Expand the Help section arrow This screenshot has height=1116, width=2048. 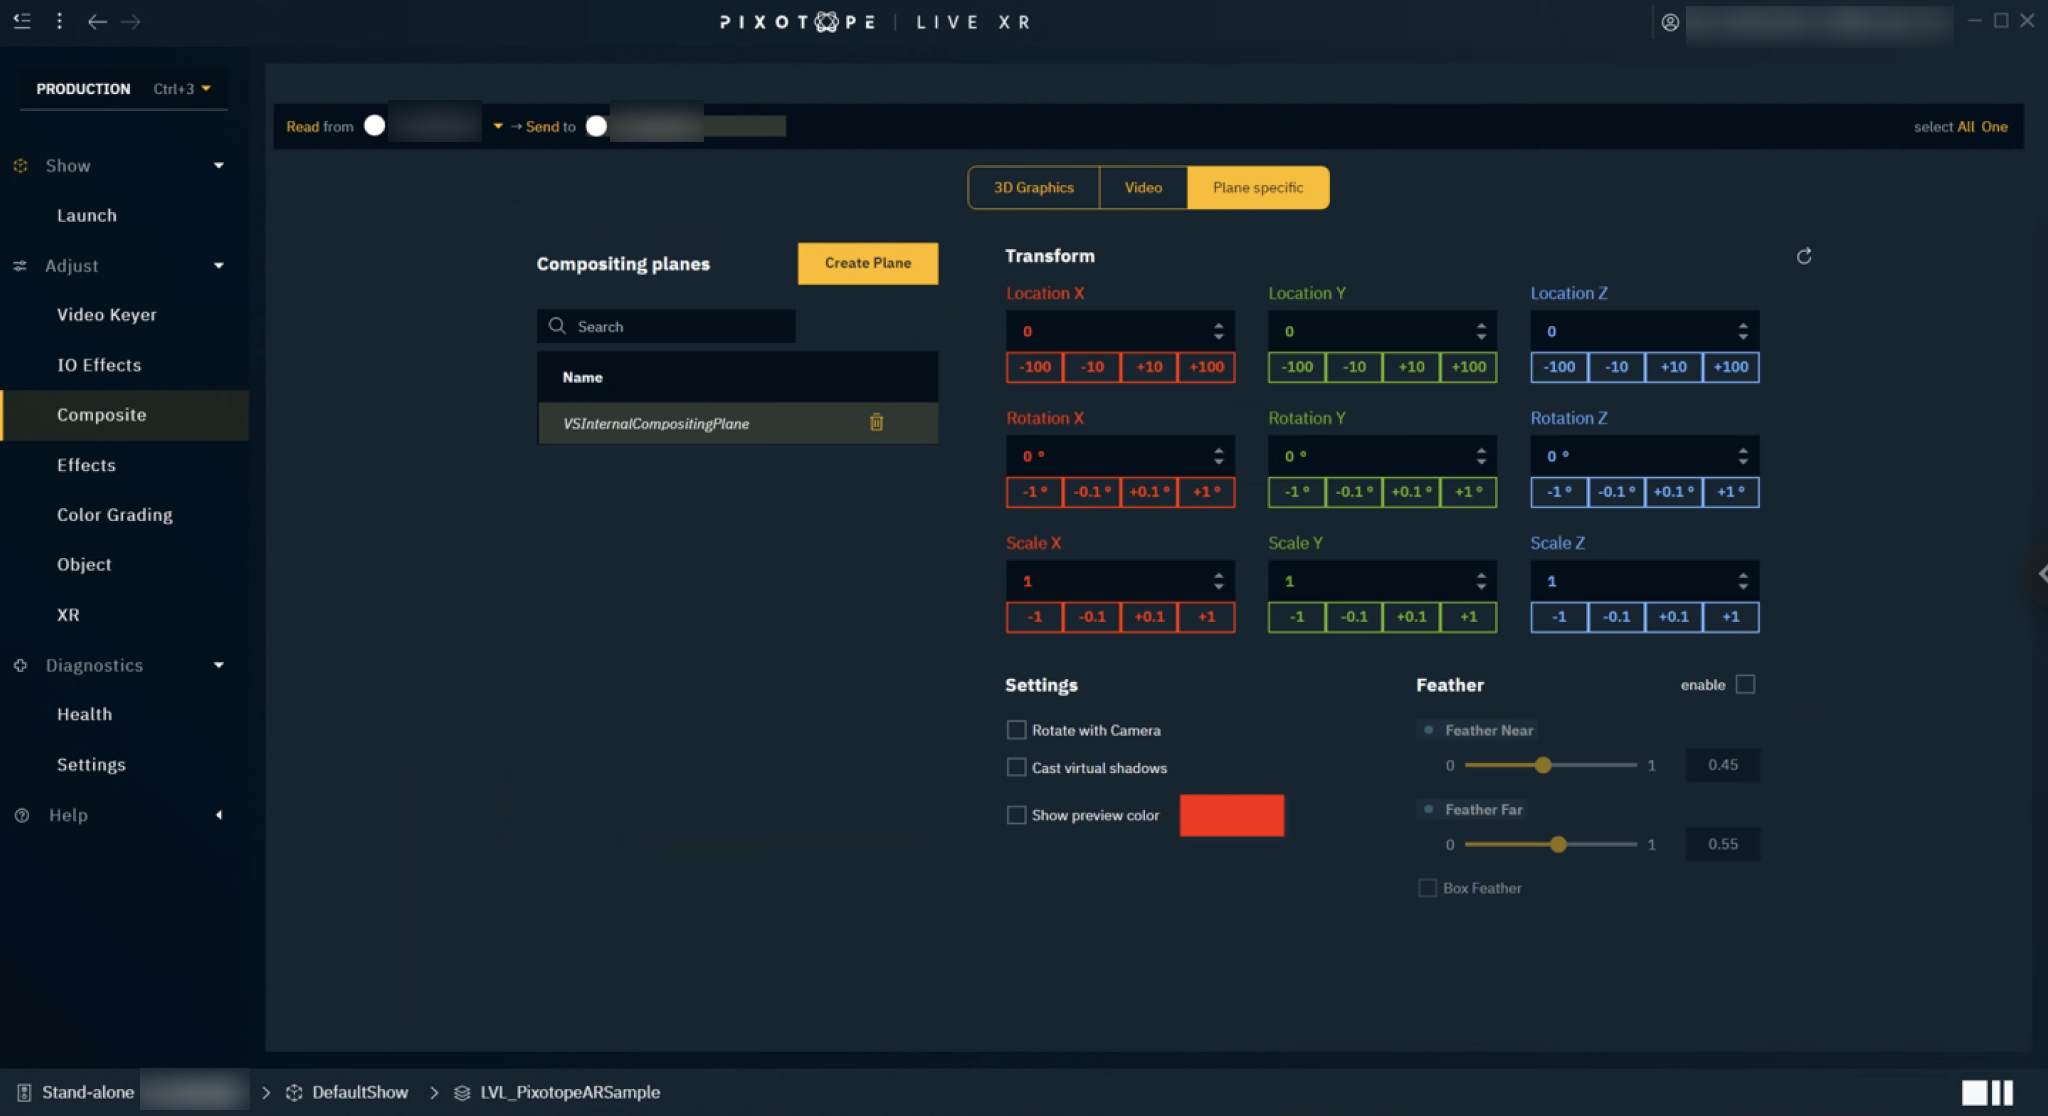click(219, 815)
